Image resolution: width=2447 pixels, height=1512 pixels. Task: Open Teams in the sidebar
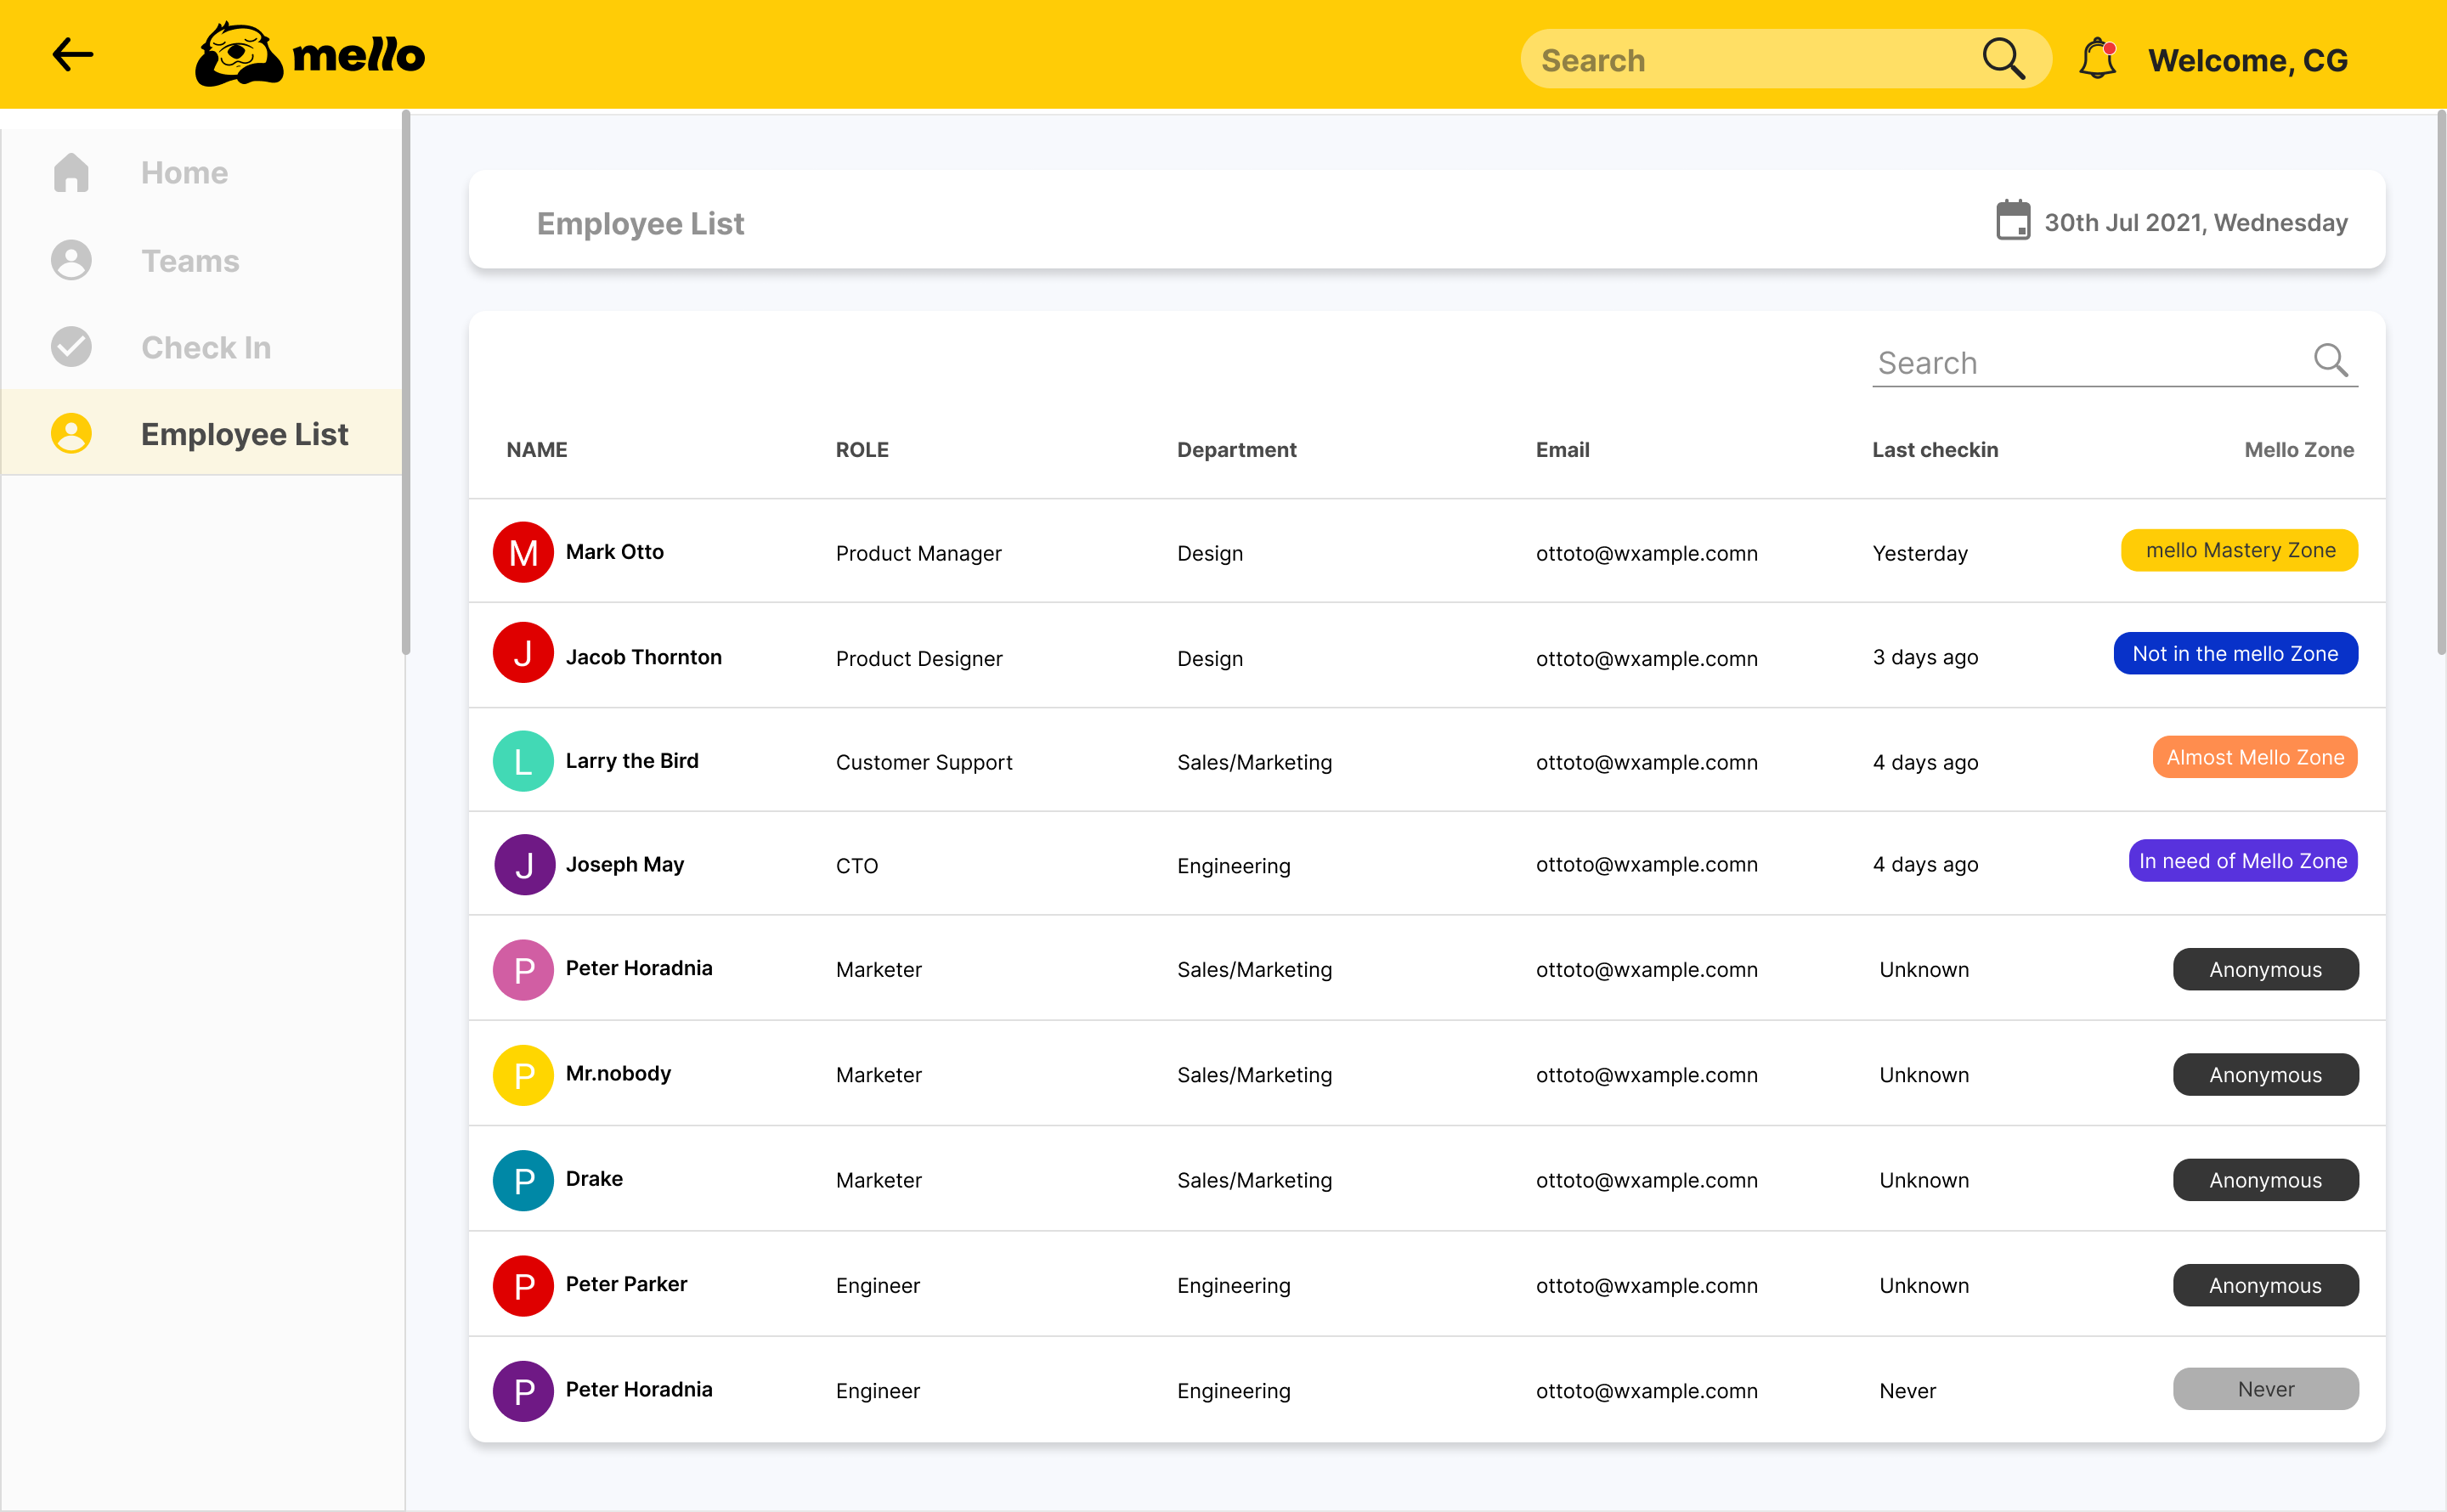pos(190,260)
